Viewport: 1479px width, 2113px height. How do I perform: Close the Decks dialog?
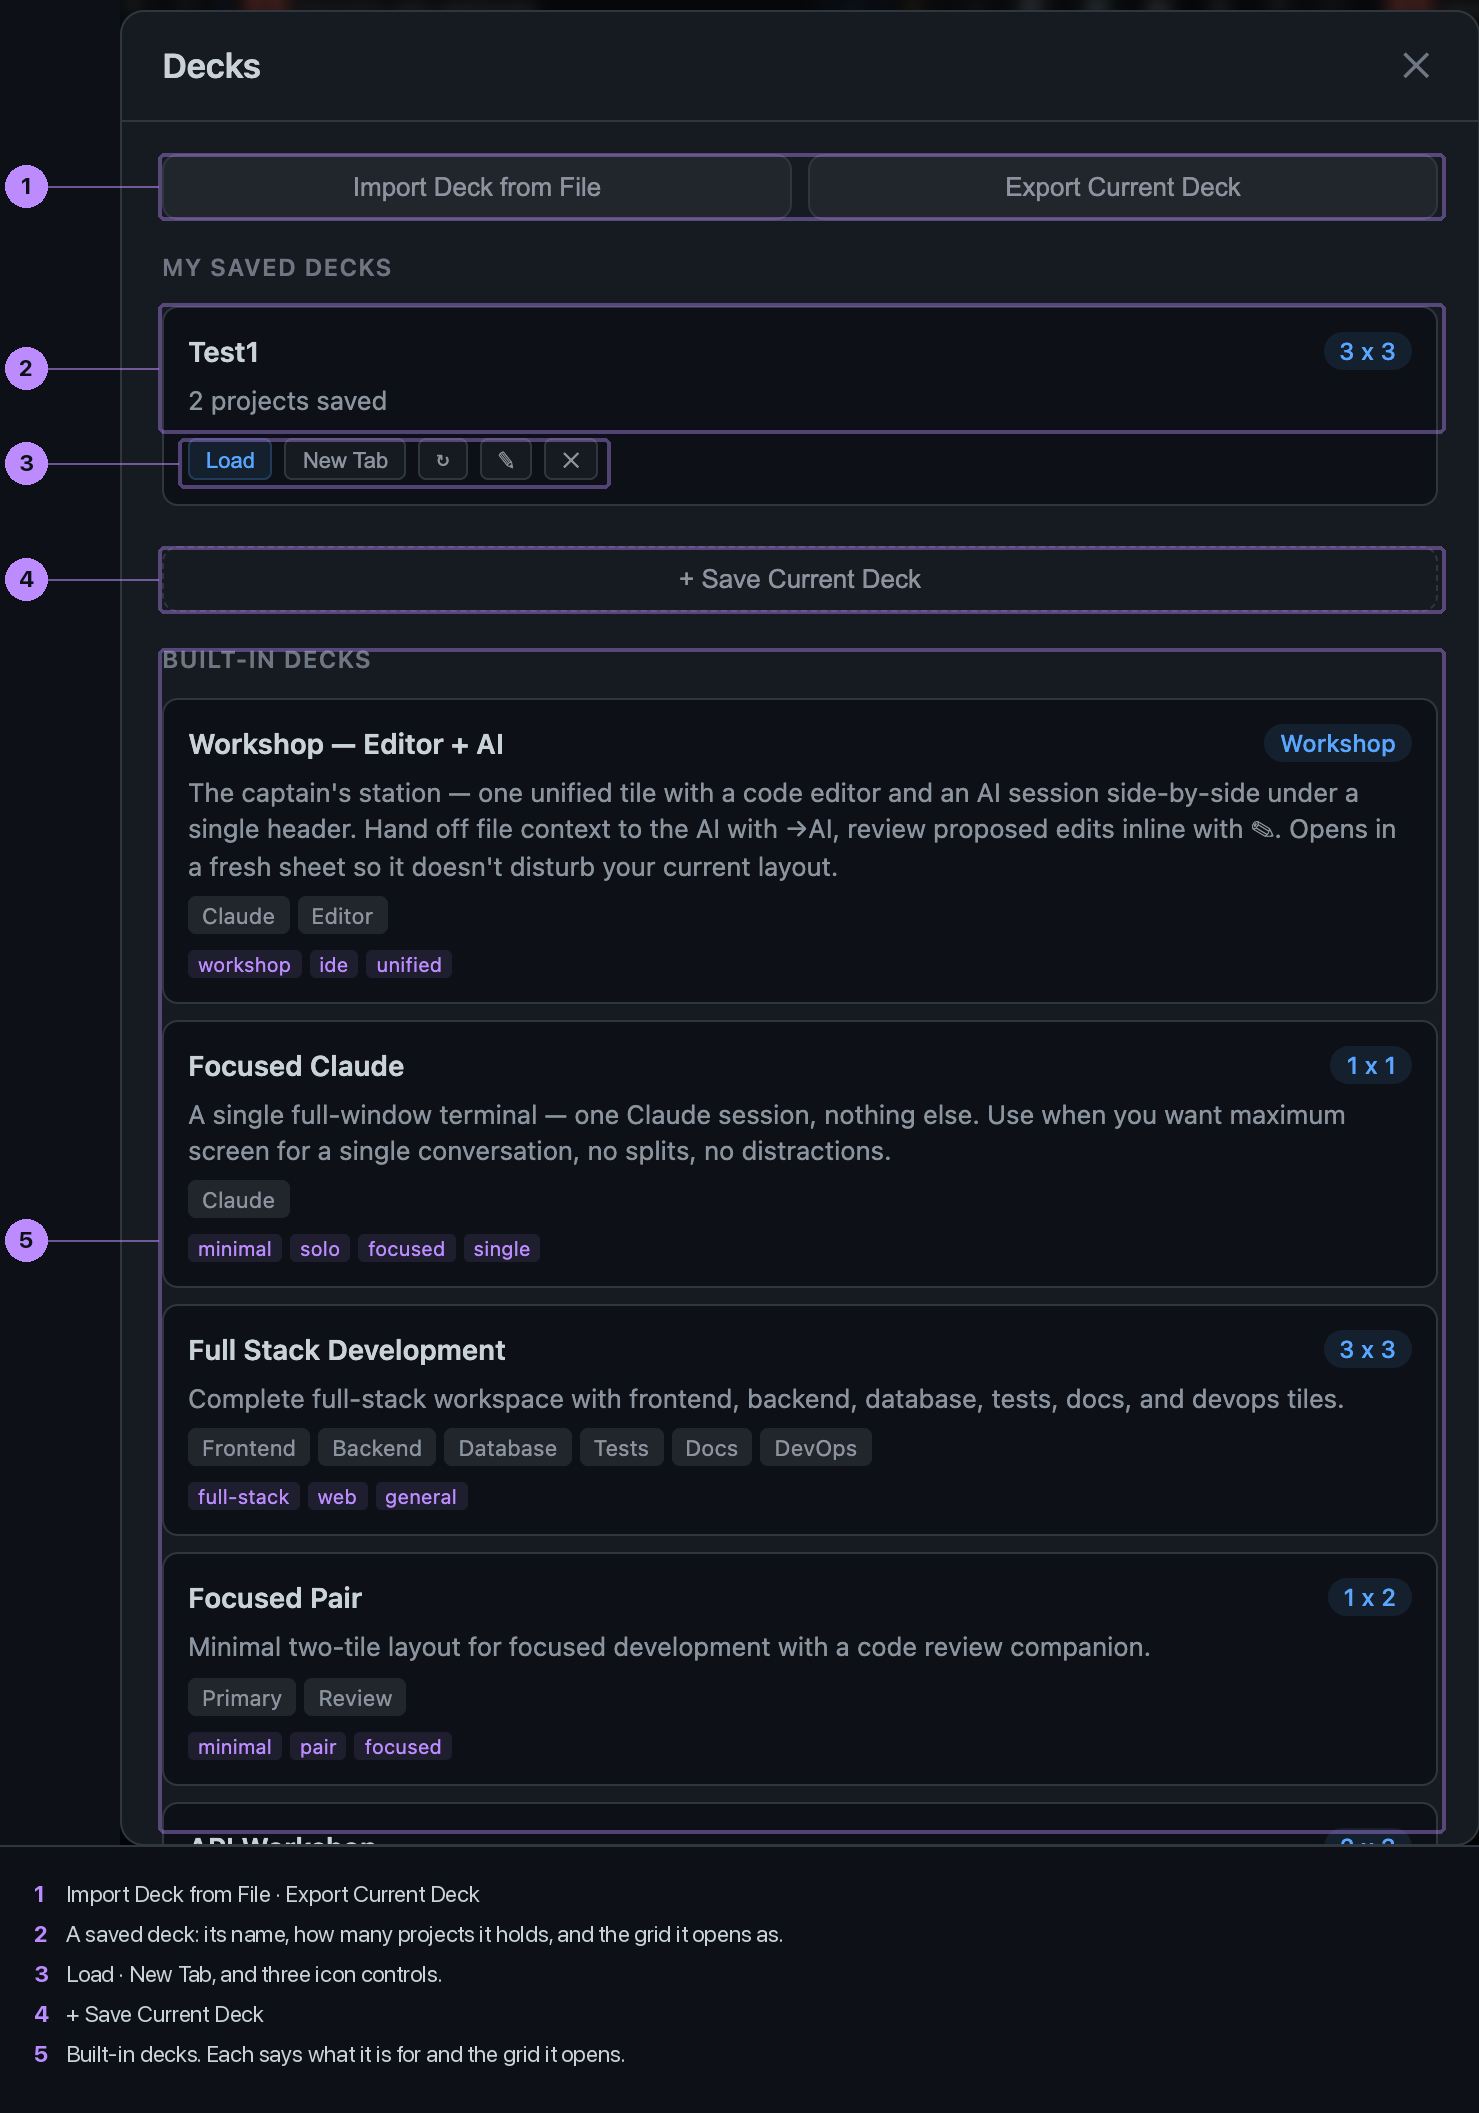point(1415,66)
